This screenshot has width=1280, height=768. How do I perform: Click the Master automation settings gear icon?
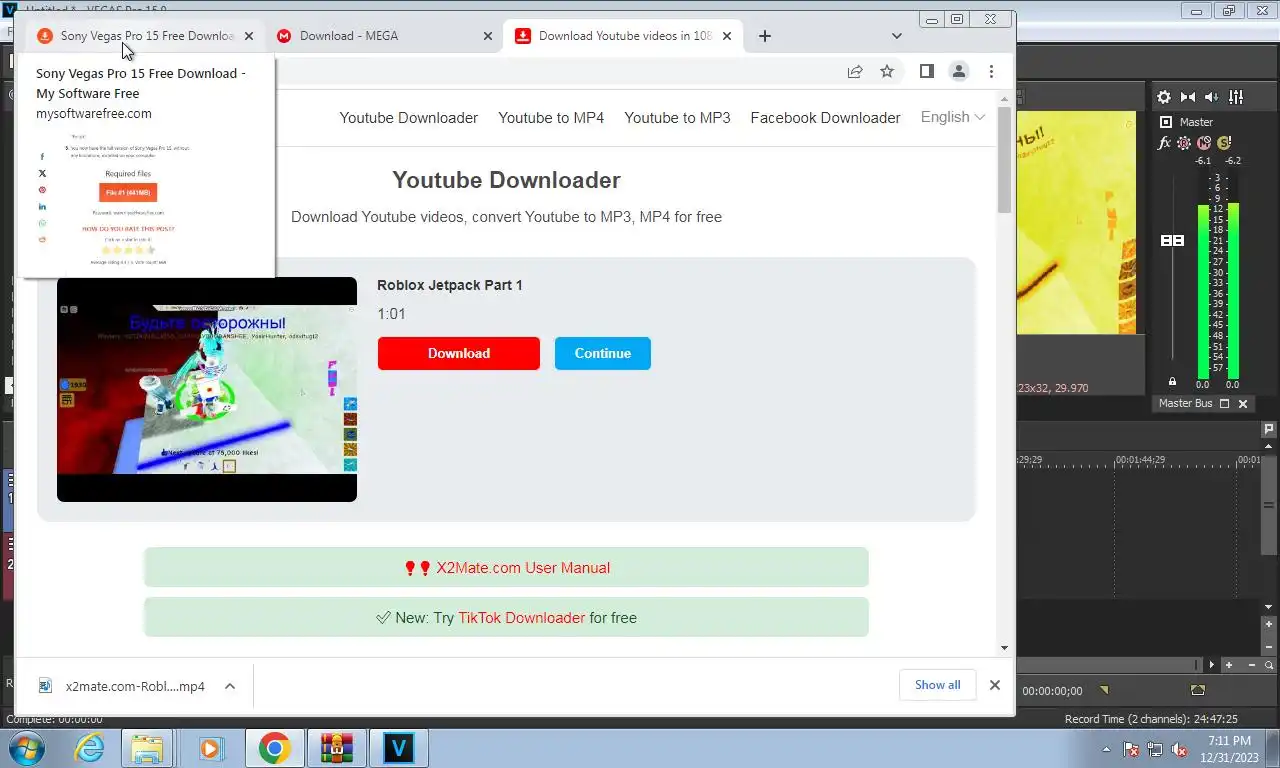[1184, 143]
